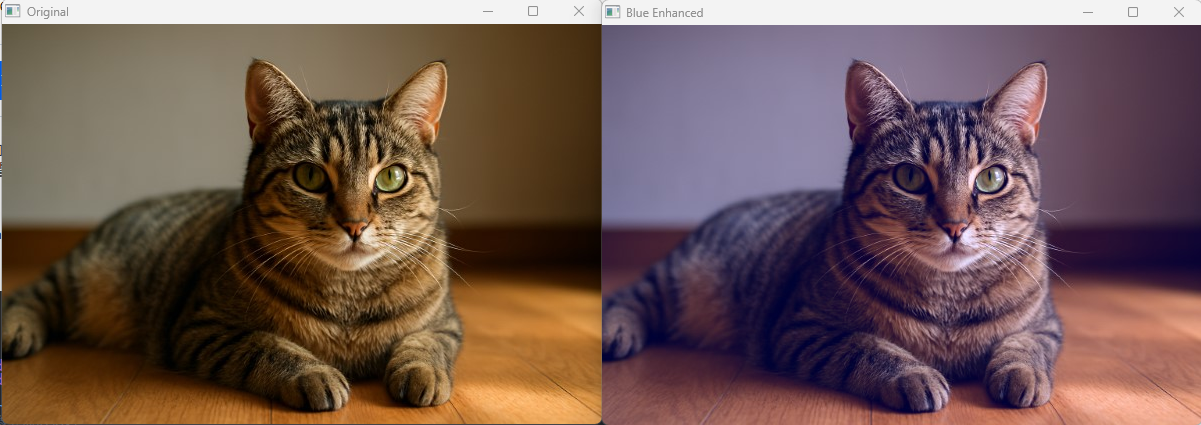Click the cat photo in Blue Enhanced window
Viewport: 1201px width, 425px height.
[x=901, y=225]
